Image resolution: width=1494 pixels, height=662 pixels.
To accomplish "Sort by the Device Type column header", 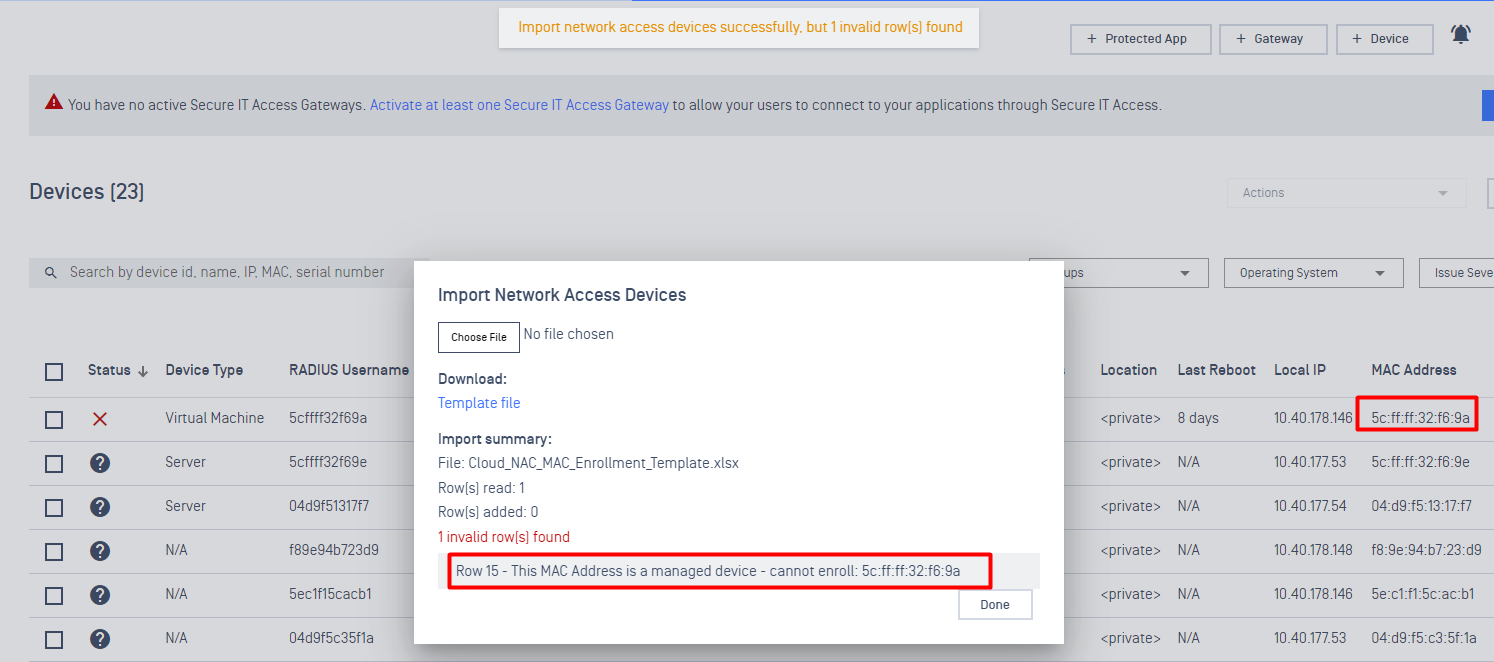I will 204,370.
